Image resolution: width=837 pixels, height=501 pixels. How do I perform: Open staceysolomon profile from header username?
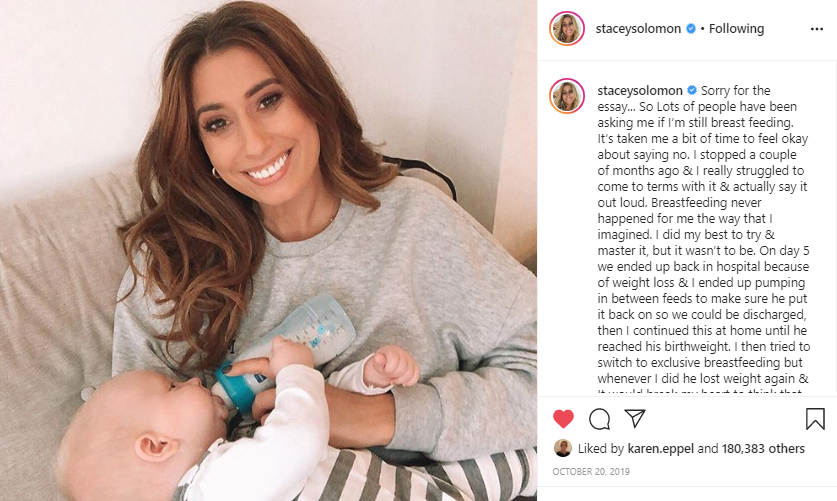638,28
